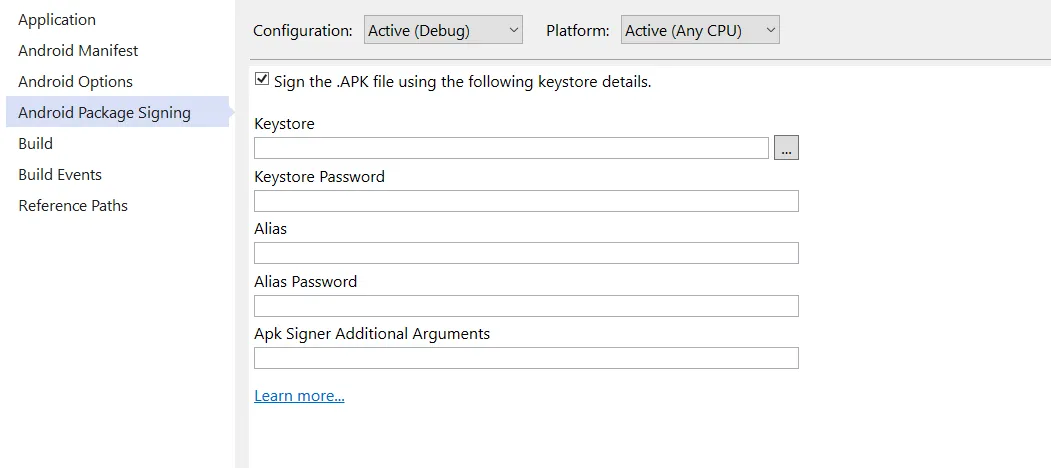Show the Reference Paths tab

pos(73,206)
